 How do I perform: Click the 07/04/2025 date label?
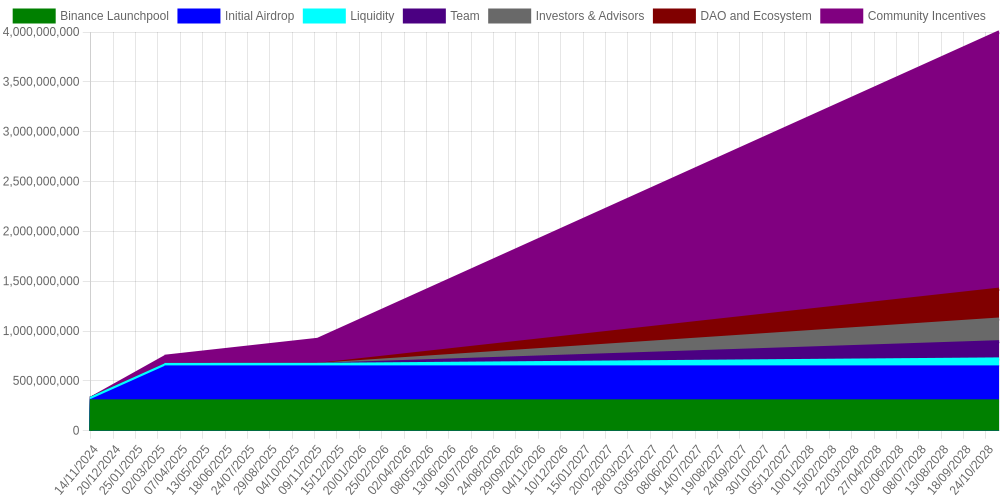[x=165, y=469]
